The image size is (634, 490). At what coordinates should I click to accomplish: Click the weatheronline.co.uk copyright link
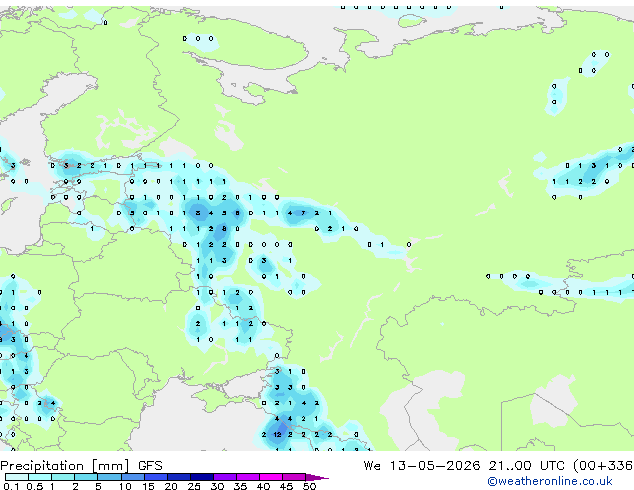point(550,481)
